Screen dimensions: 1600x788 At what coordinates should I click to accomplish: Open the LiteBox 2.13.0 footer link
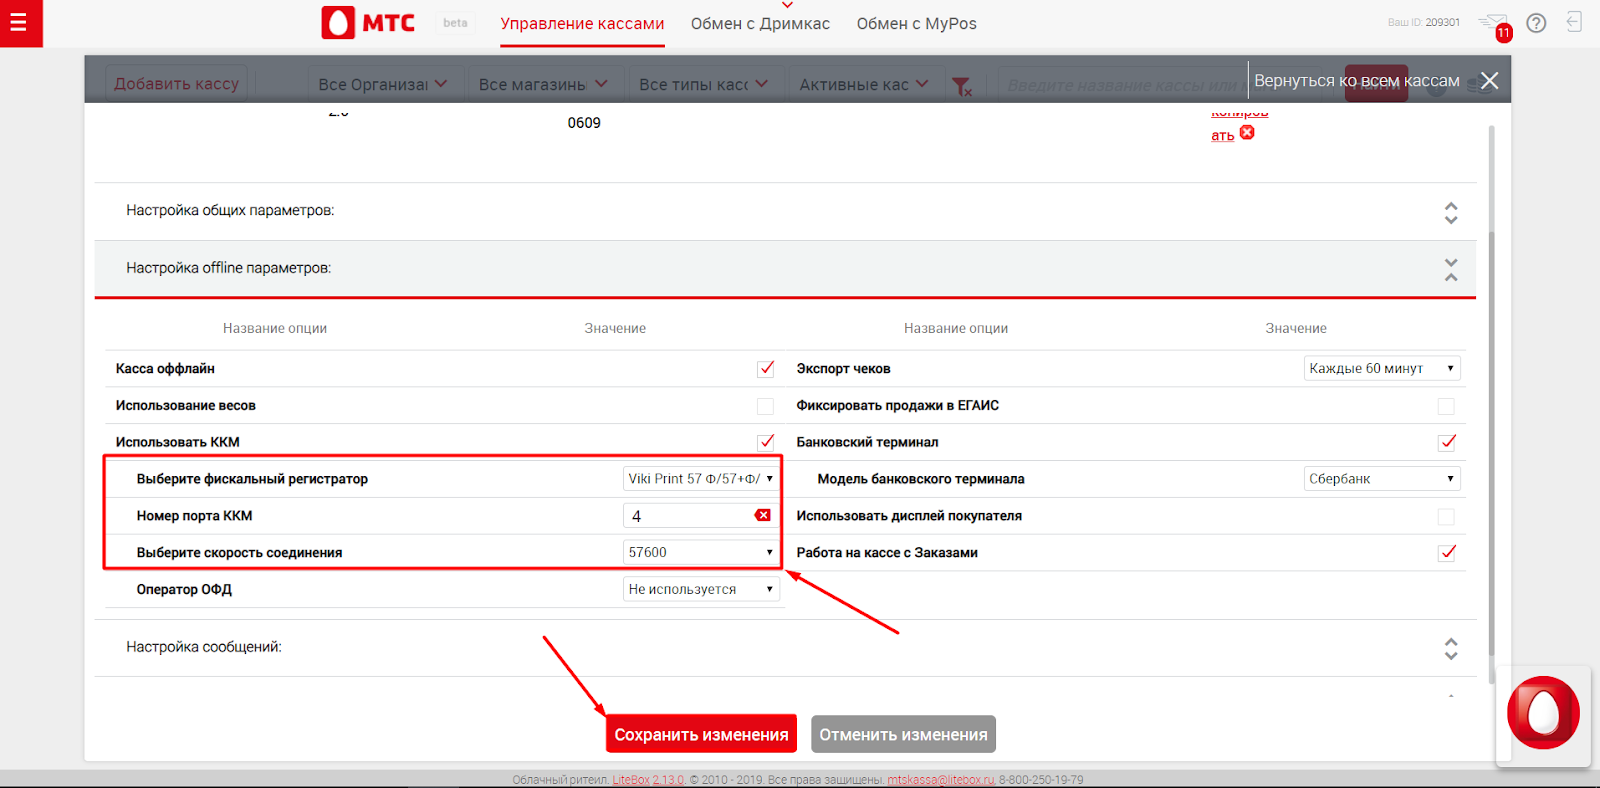click(648, 780)
